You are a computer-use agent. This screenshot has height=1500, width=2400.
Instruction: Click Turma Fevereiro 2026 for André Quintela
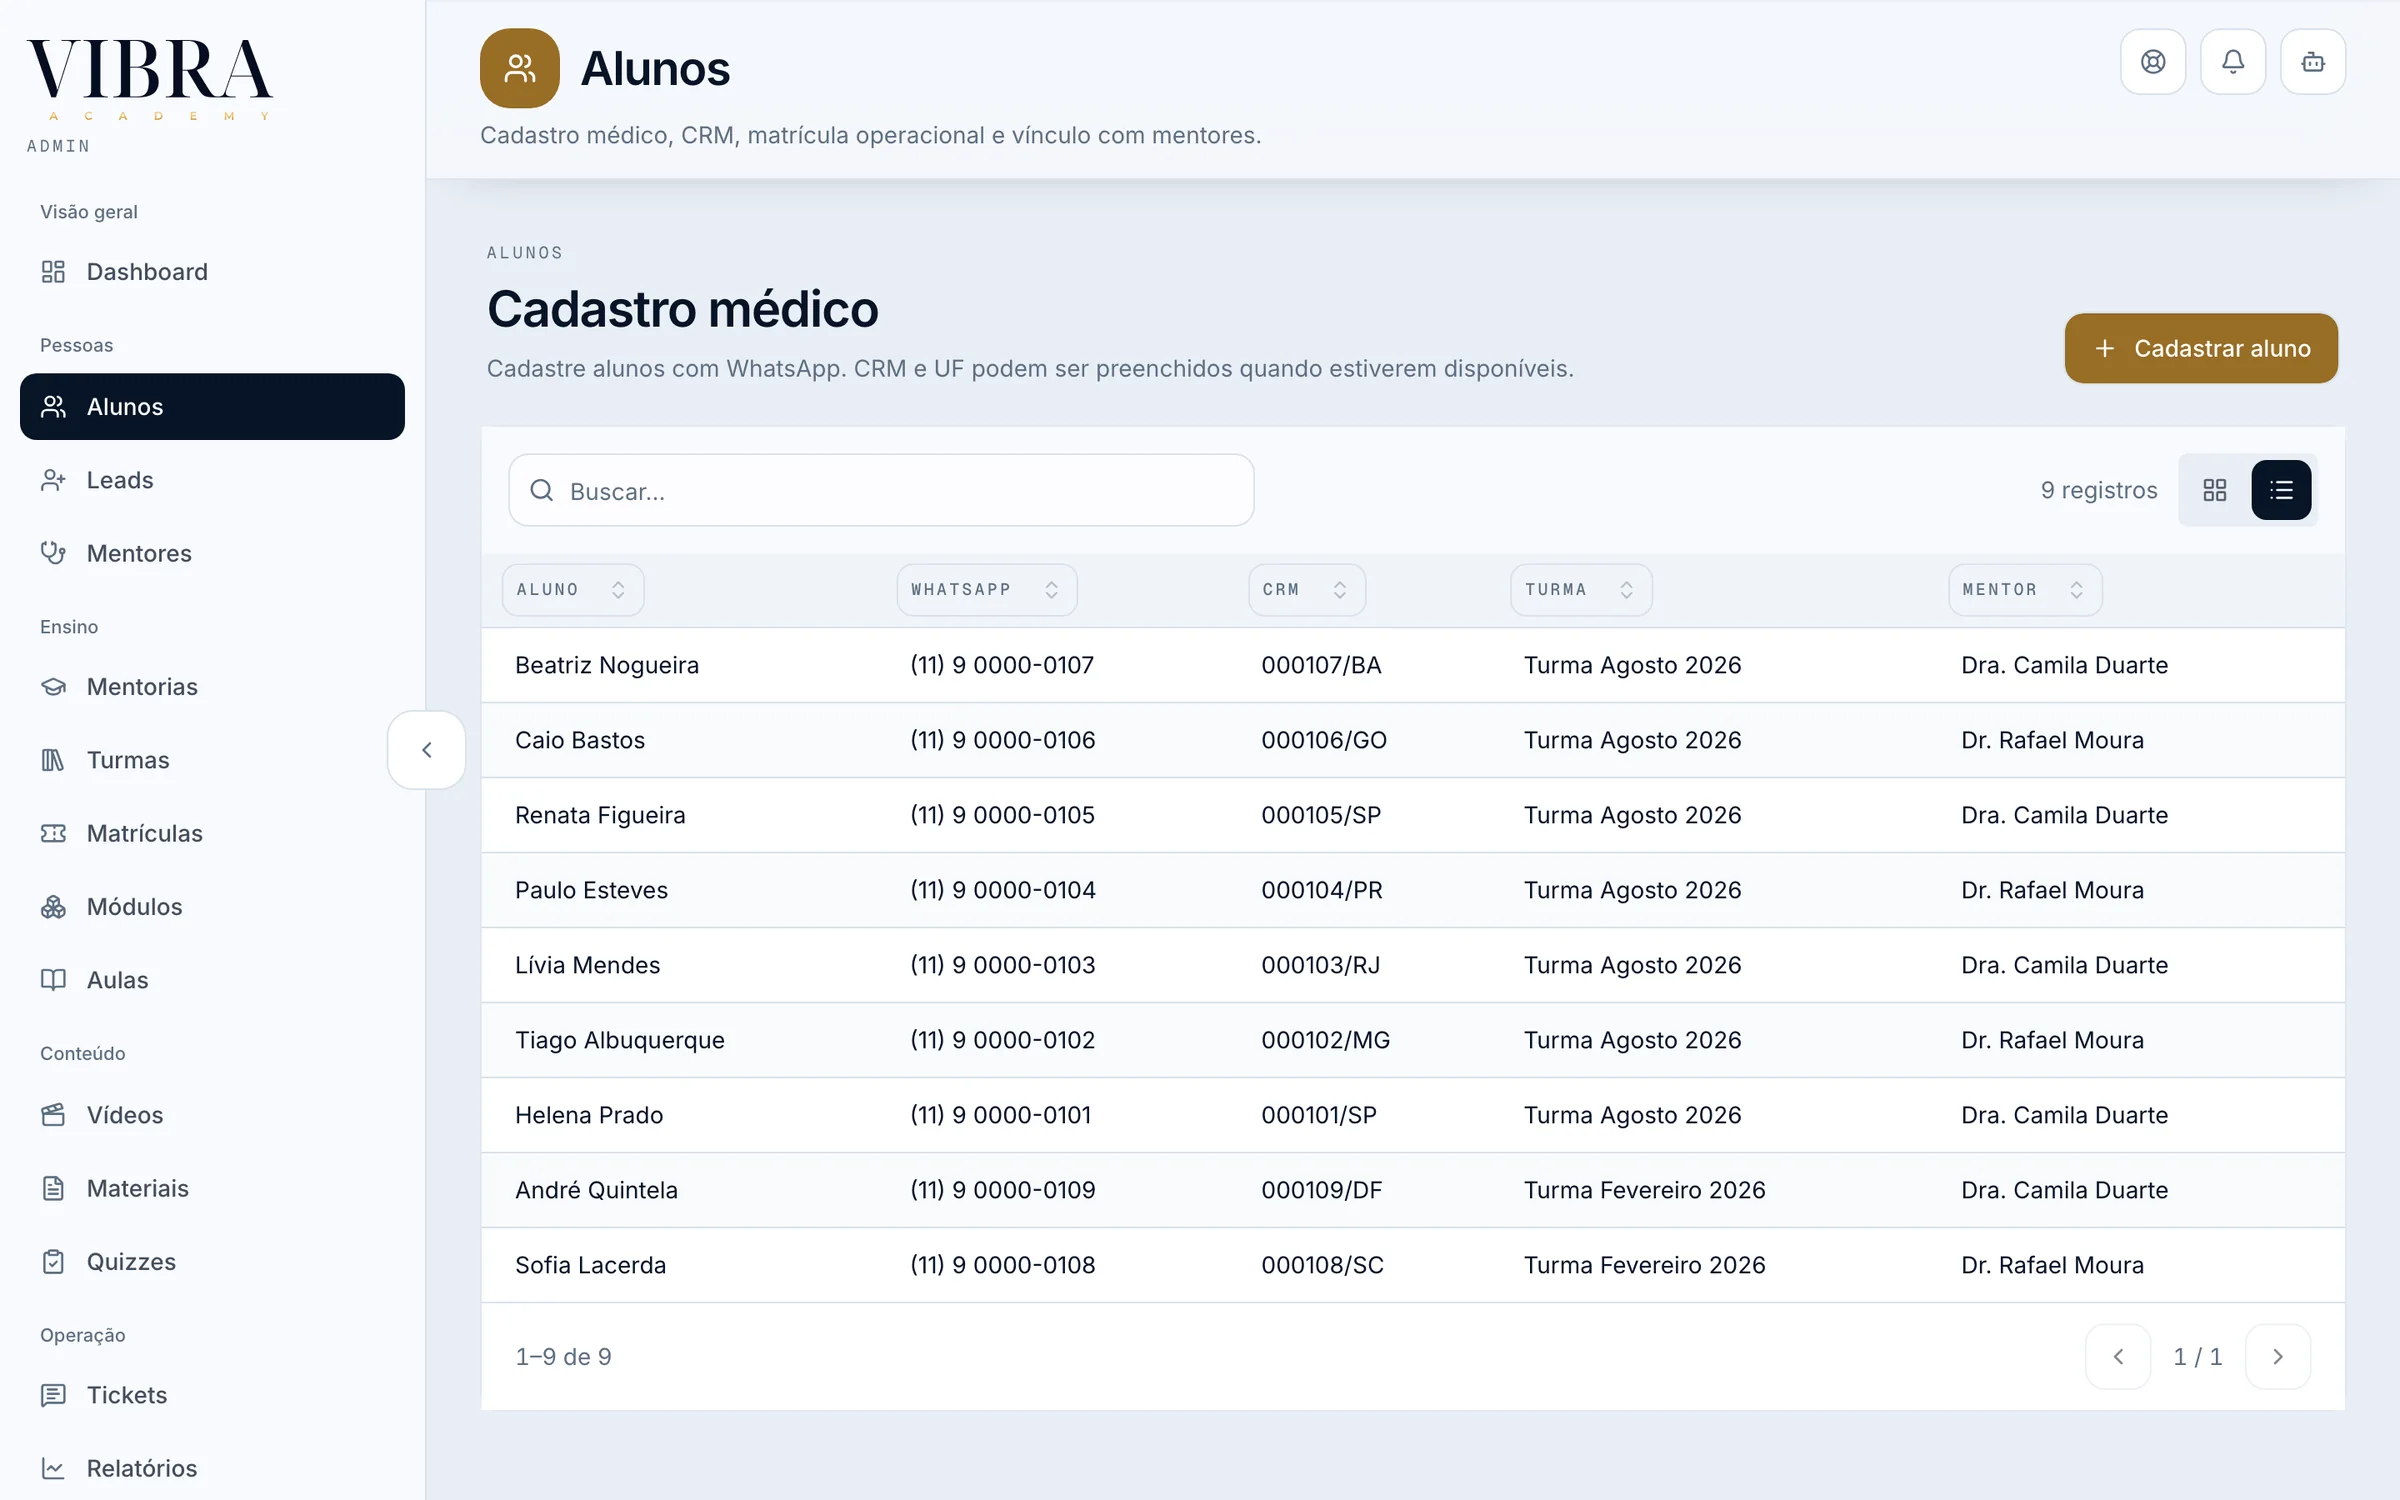(x=1644, y=1190)
